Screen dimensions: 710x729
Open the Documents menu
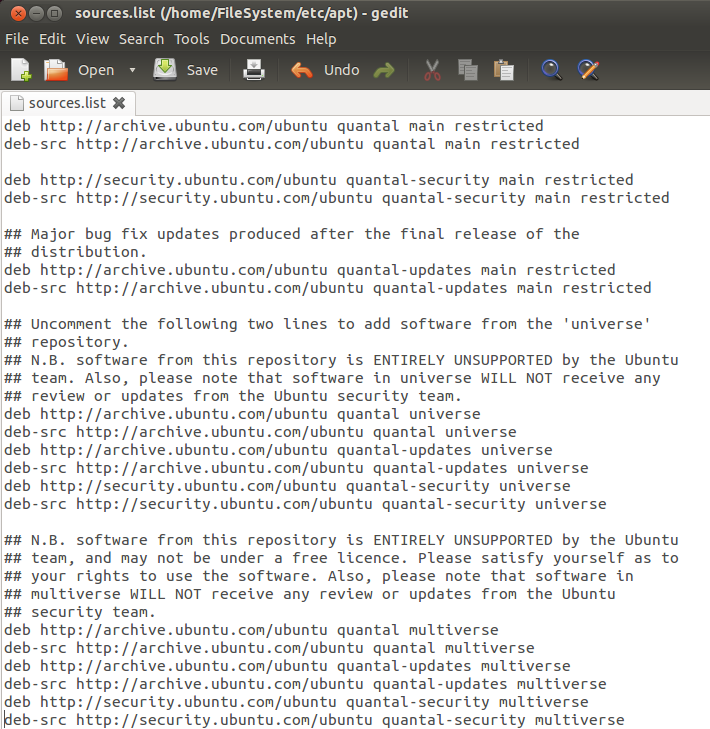[x=258, y=39]
